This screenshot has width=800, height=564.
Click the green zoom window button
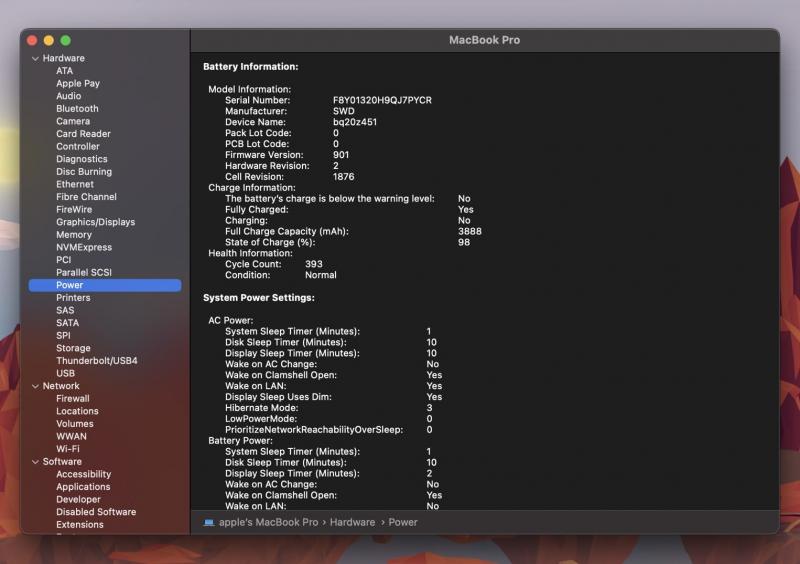tap(66, 40)
